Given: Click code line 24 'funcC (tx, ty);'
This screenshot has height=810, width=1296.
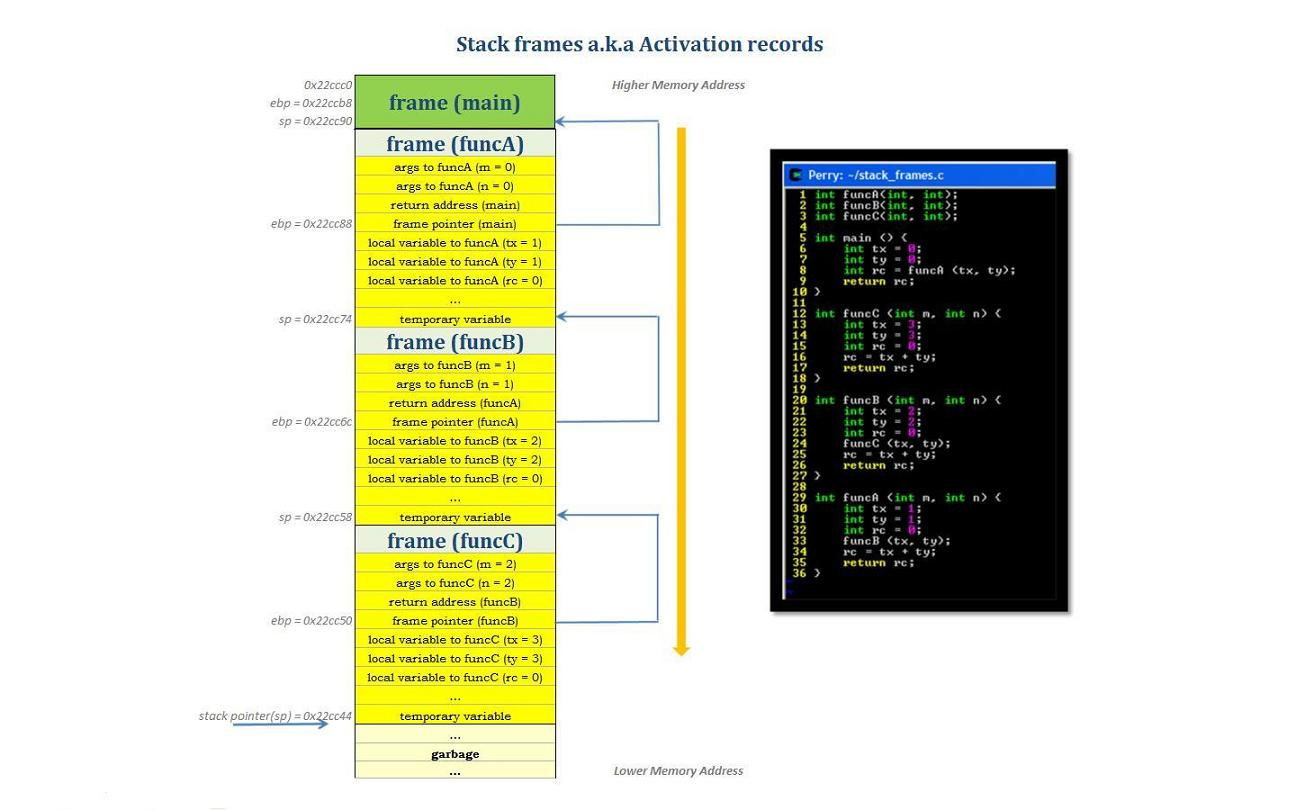Looking at the screenshot, I should pyautogui.click(x=896, y=444).
